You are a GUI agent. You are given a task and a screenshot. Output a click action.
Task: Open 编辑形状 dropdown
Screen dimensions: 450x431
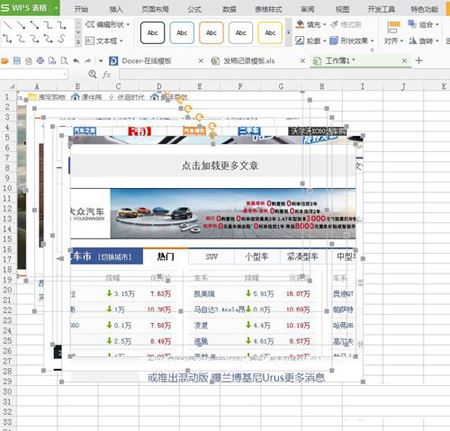pyautogui.click(x=107, y=24)
